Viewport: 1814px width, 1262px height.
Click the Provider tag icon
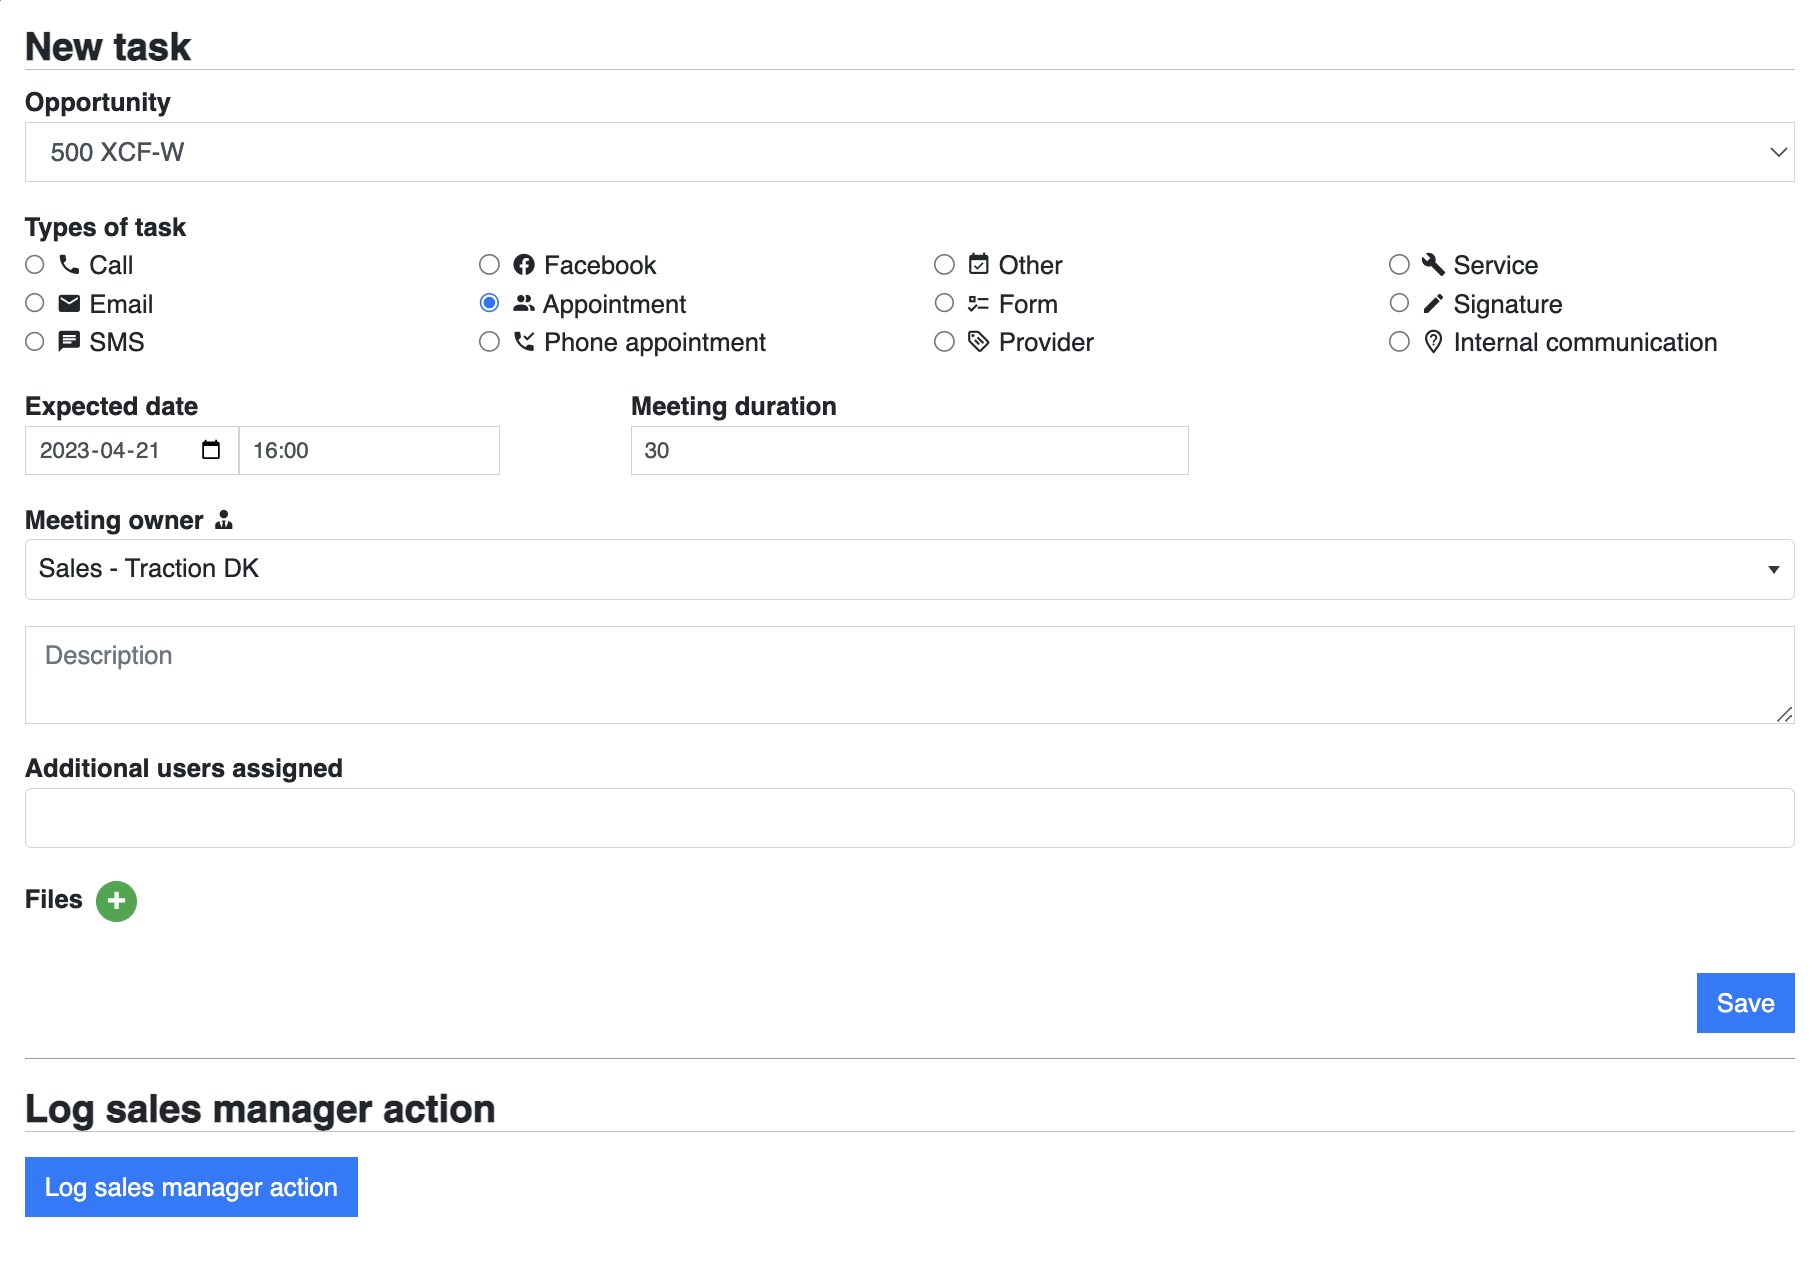pyautogui.click(x=979, y=342)
